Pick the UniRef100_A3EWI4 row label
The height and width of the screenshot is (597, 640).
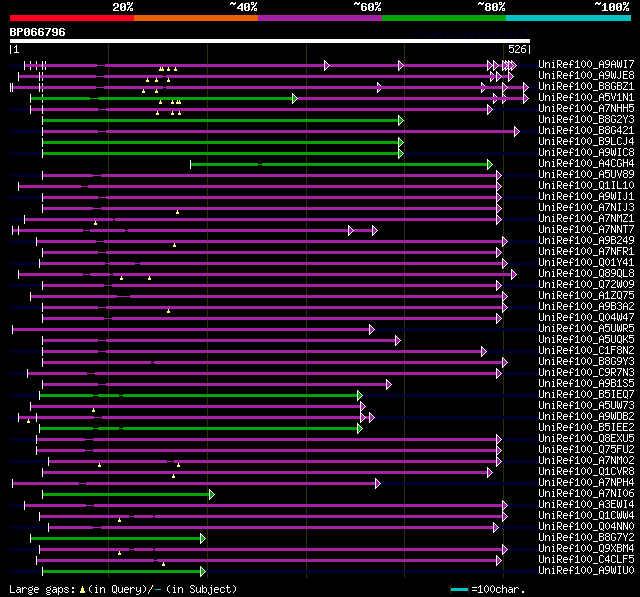point(586,505)
